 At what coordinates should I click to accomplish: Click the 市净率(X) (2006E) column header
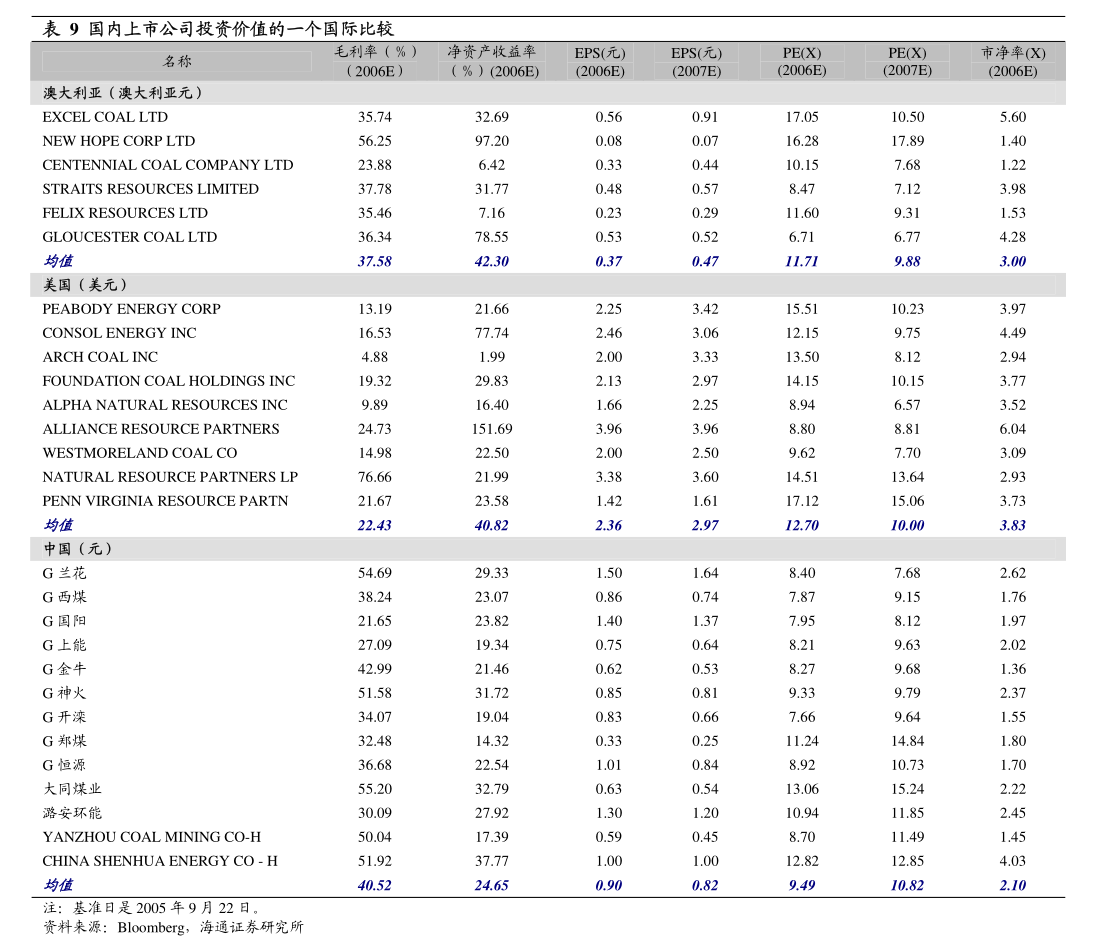point(1013,61)
